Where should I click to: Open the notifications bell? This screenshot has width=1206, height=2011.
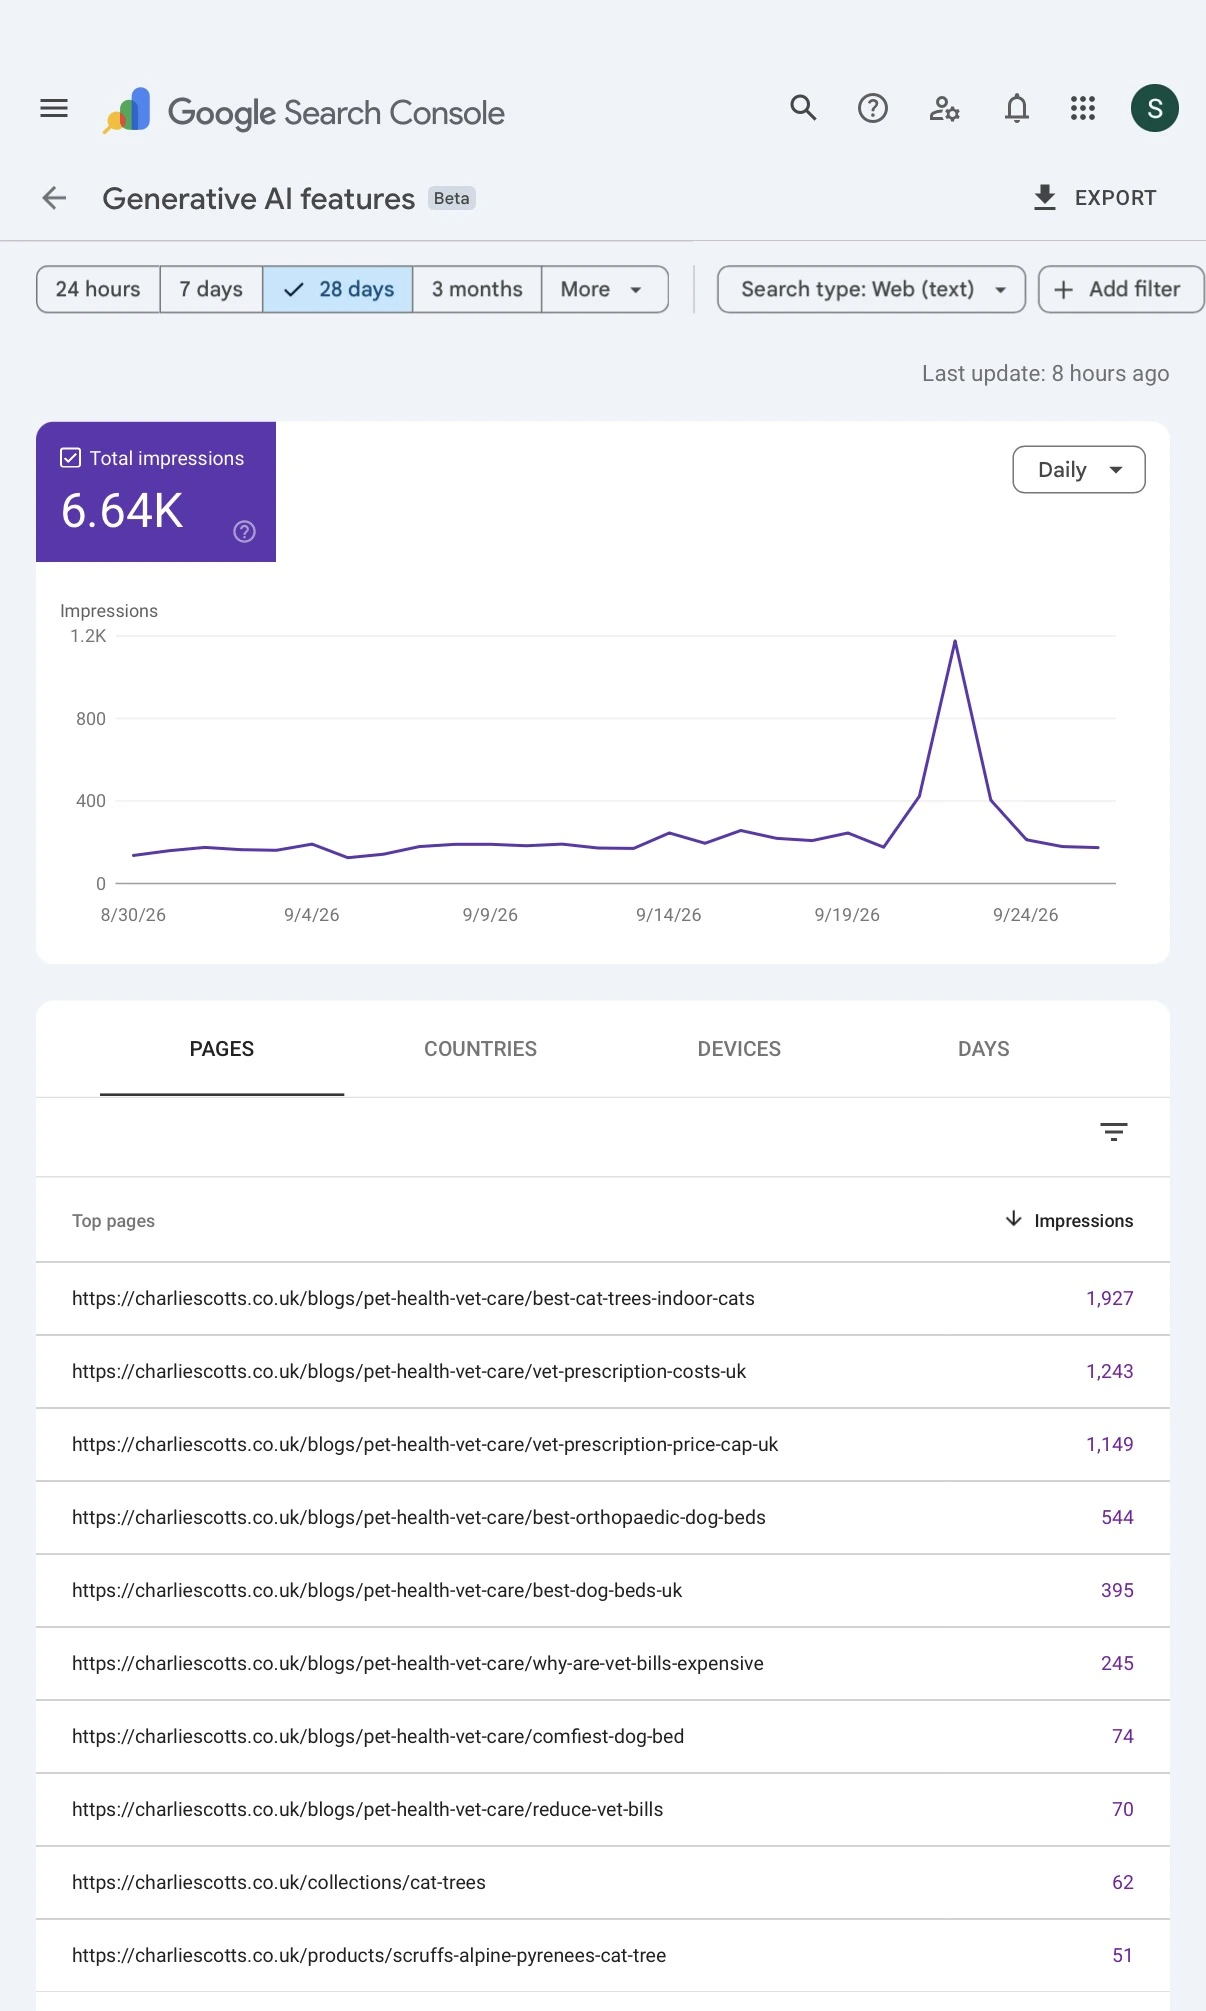pos(1016,108)
